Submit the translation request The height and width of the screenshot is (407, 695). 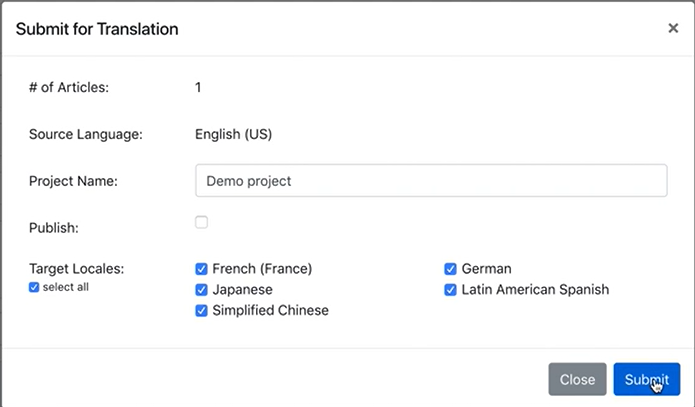coord(647,380)
